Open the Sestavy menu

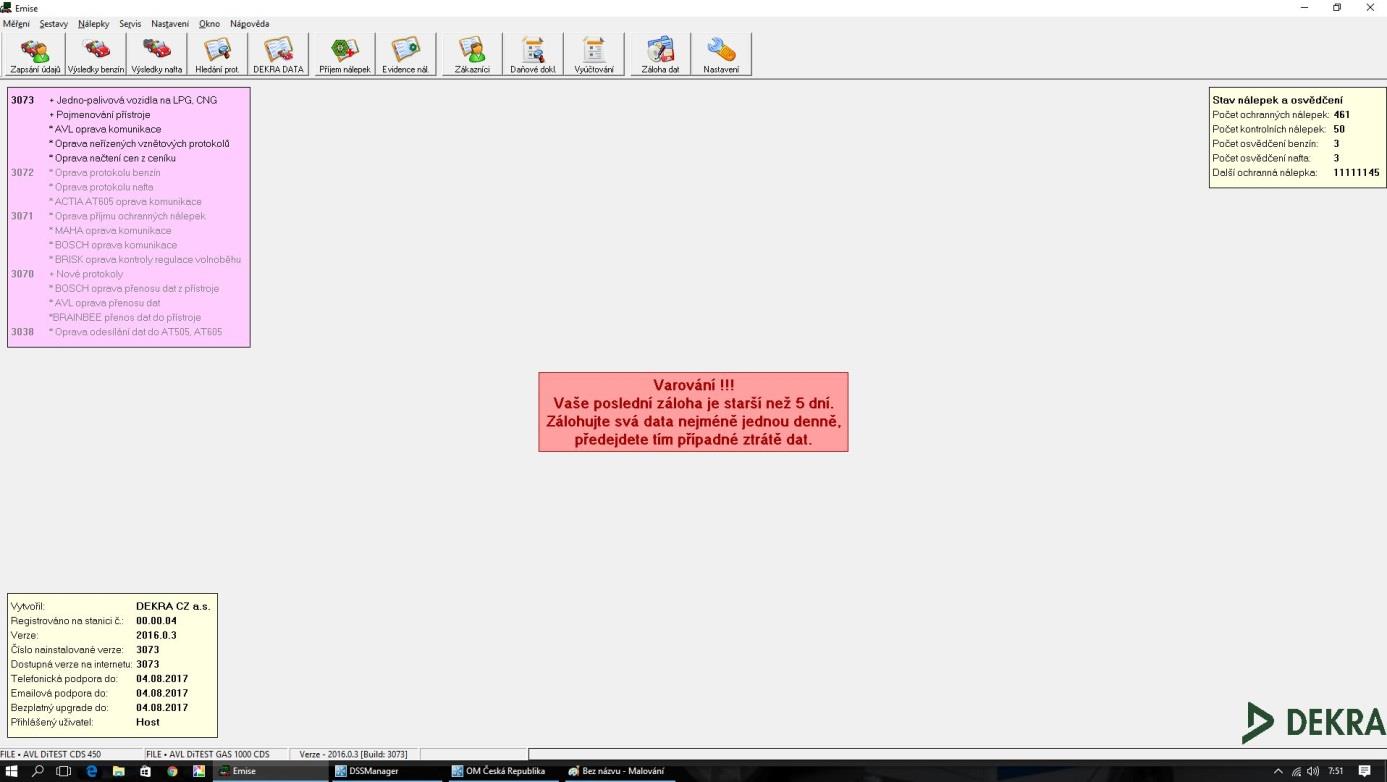(54, 24)
